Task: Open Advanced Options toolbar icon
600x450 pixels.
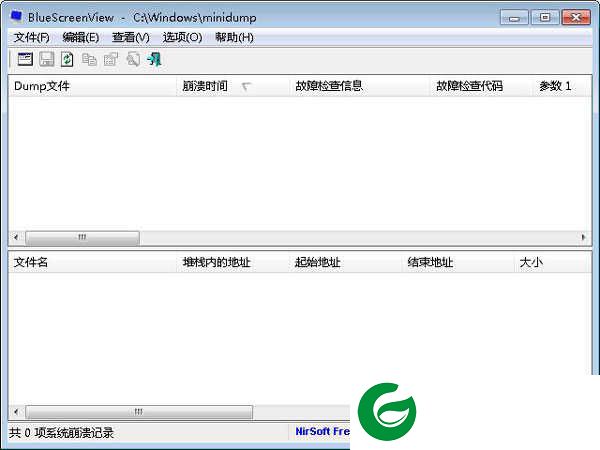Action: coord(25,59)
